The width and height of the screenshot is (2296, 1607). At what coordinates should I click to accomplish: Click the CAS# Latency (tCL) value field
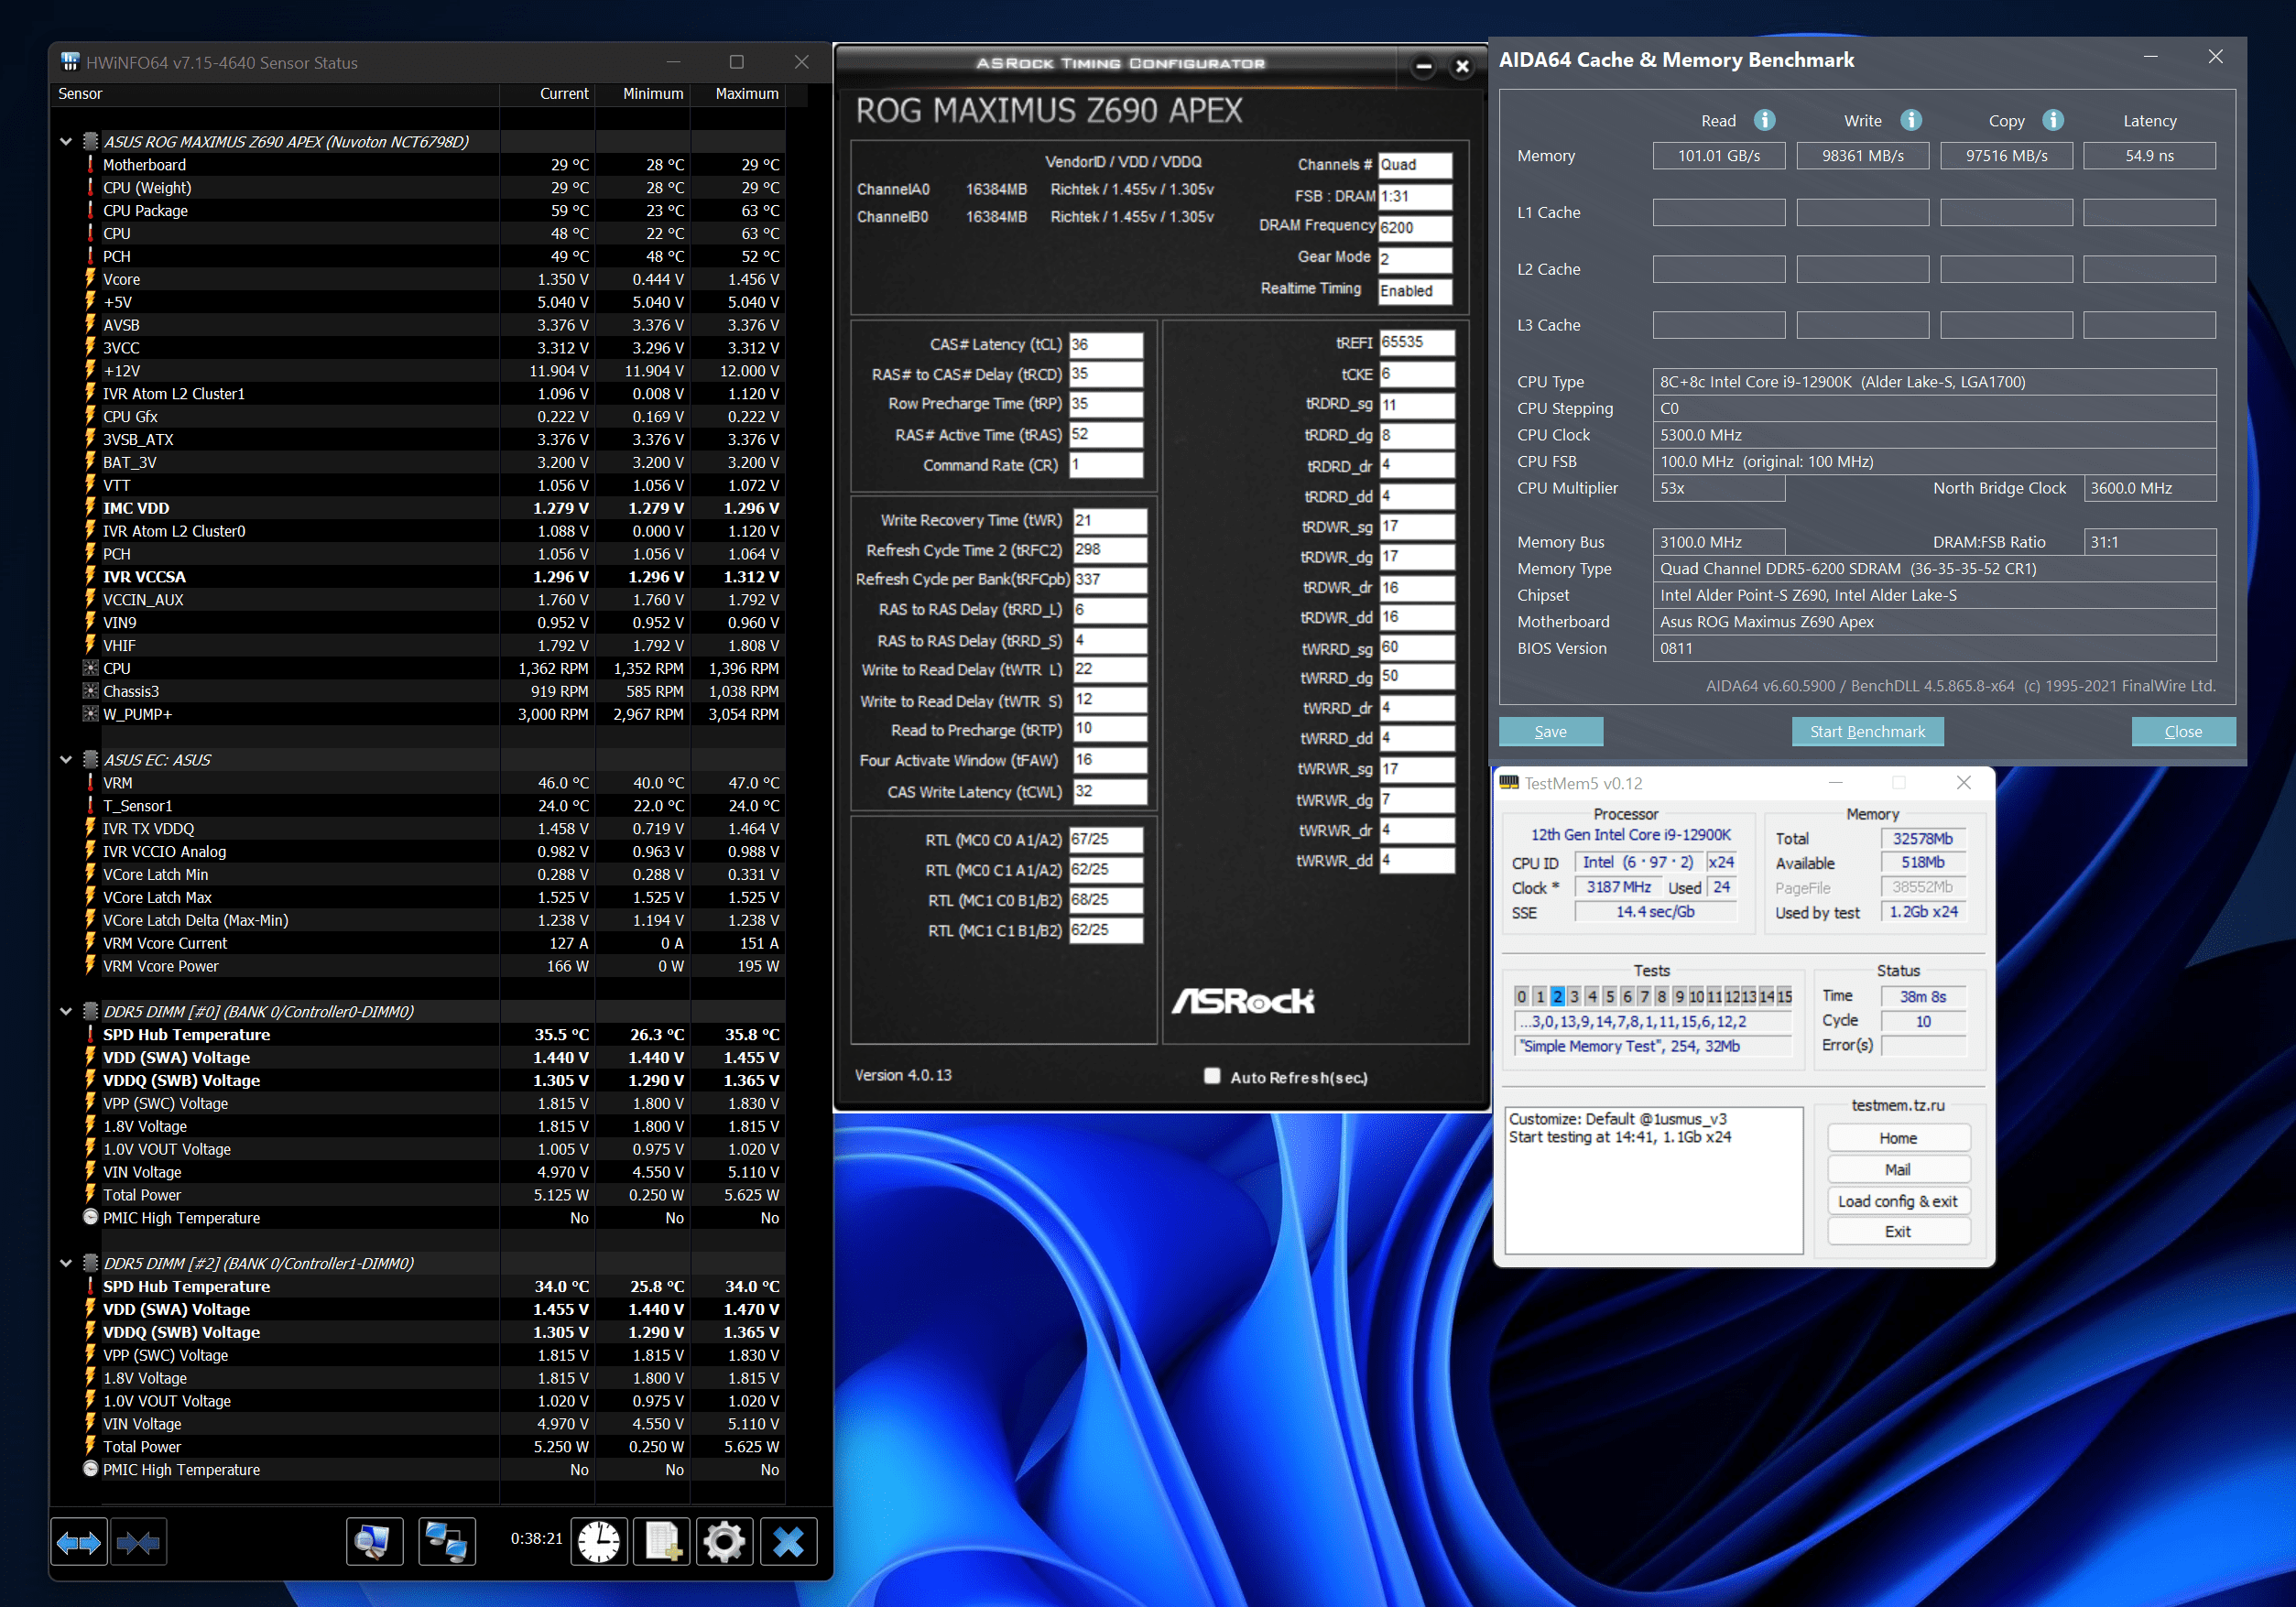click(1105, 344)
